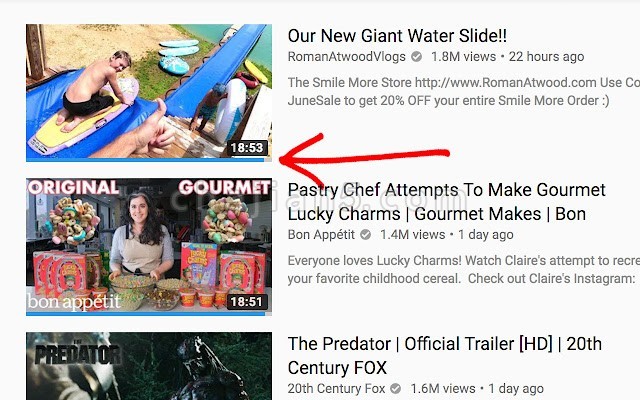Click verified badge next to 20th Century Fox
The image size is (640, 400).
coord(396,388)
